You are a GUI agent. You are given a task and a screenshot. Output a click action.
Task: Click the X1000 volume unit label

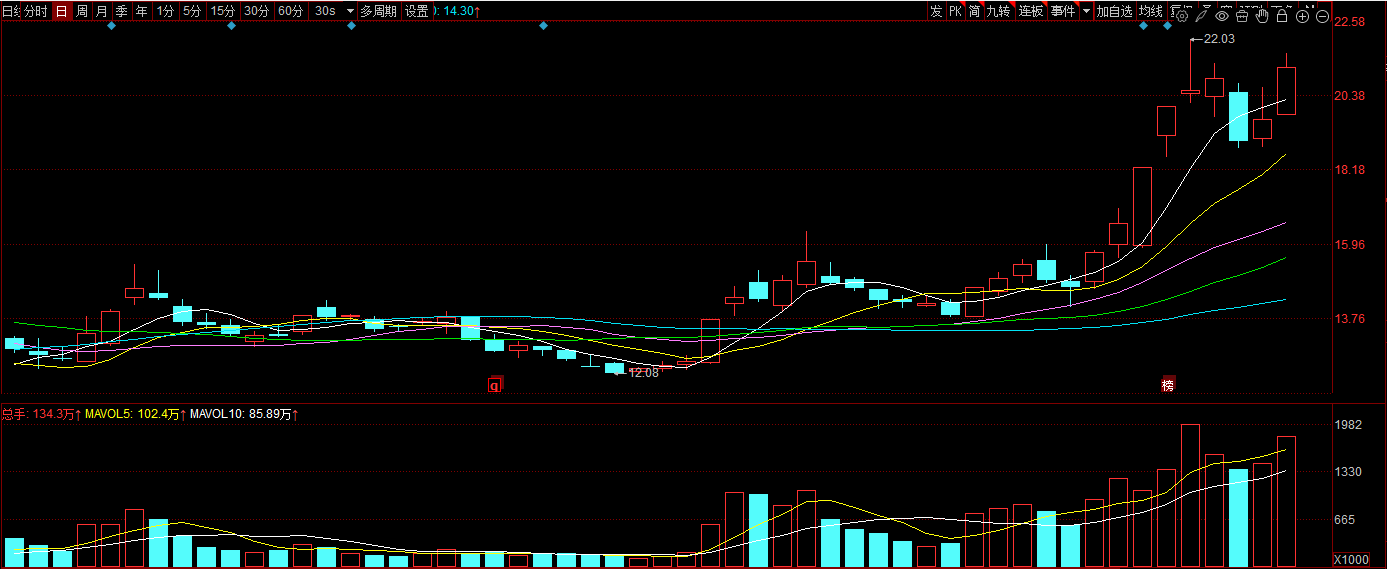pyautogui.click(x=1352, y=559)
